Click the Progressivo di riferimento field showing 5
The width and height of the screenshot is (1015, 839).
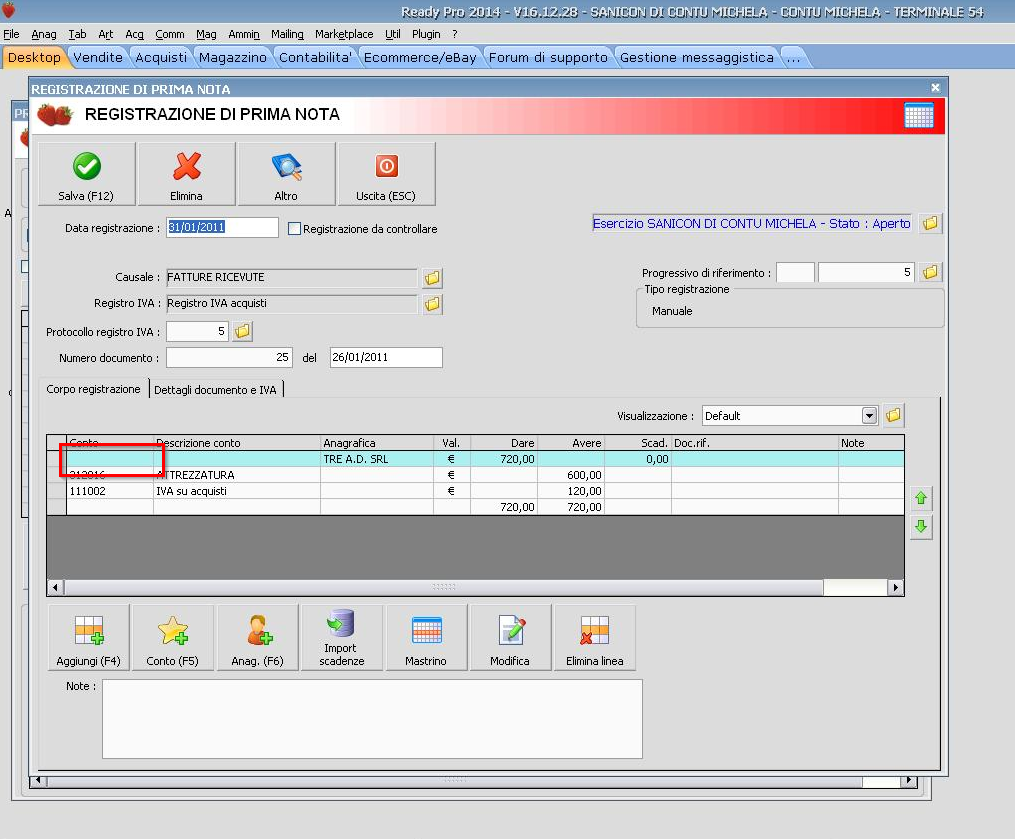(x=866, y=273)
